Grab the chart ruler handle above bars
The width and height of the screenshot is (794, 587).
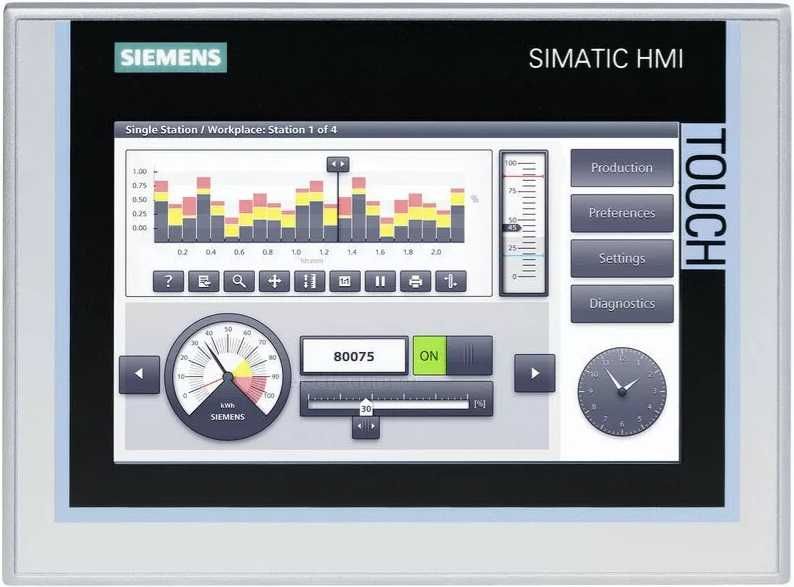click(338, 164)
